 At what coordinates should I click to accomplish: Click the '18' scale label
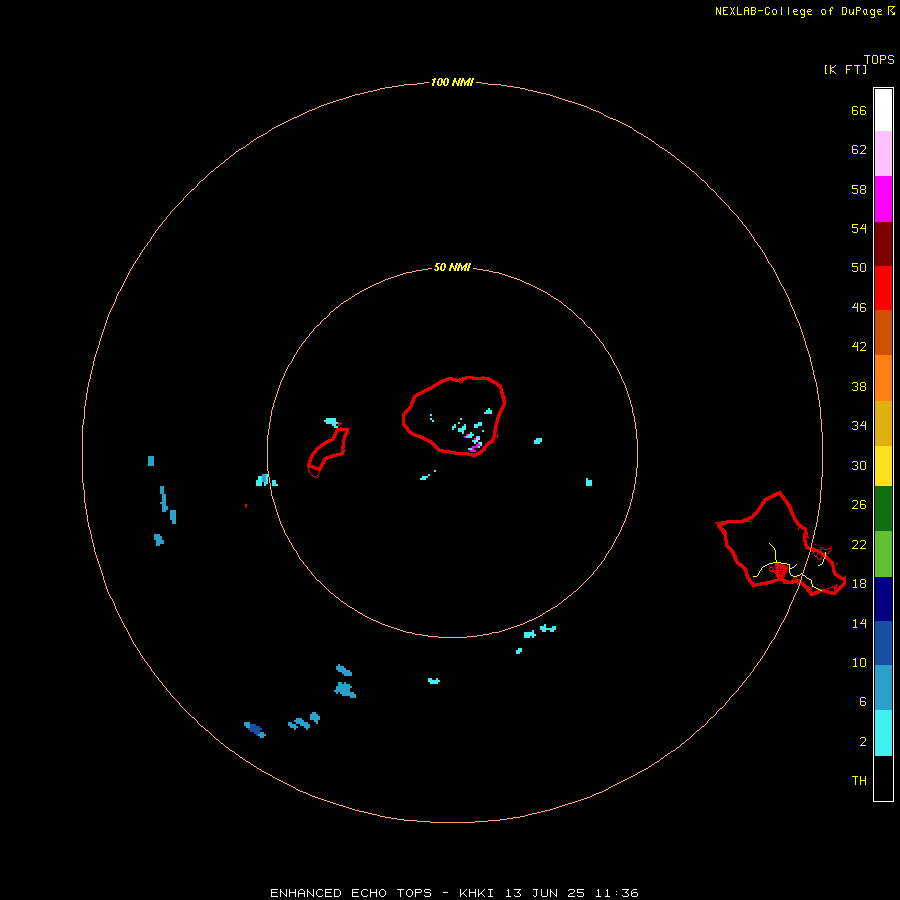pyautogui.click(x=859, y=584)
